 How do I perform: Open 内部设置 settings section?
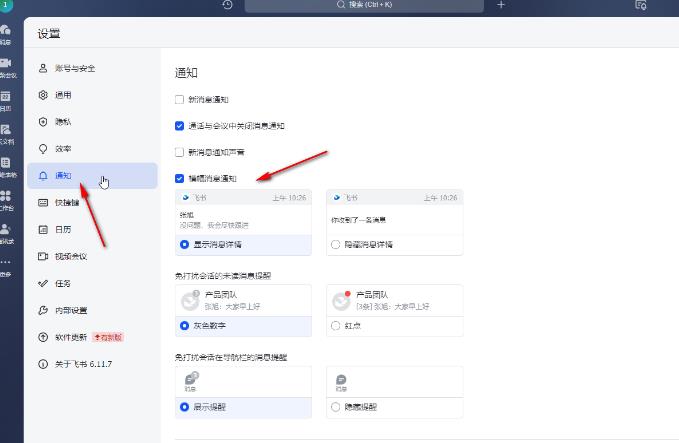[92, 310]
